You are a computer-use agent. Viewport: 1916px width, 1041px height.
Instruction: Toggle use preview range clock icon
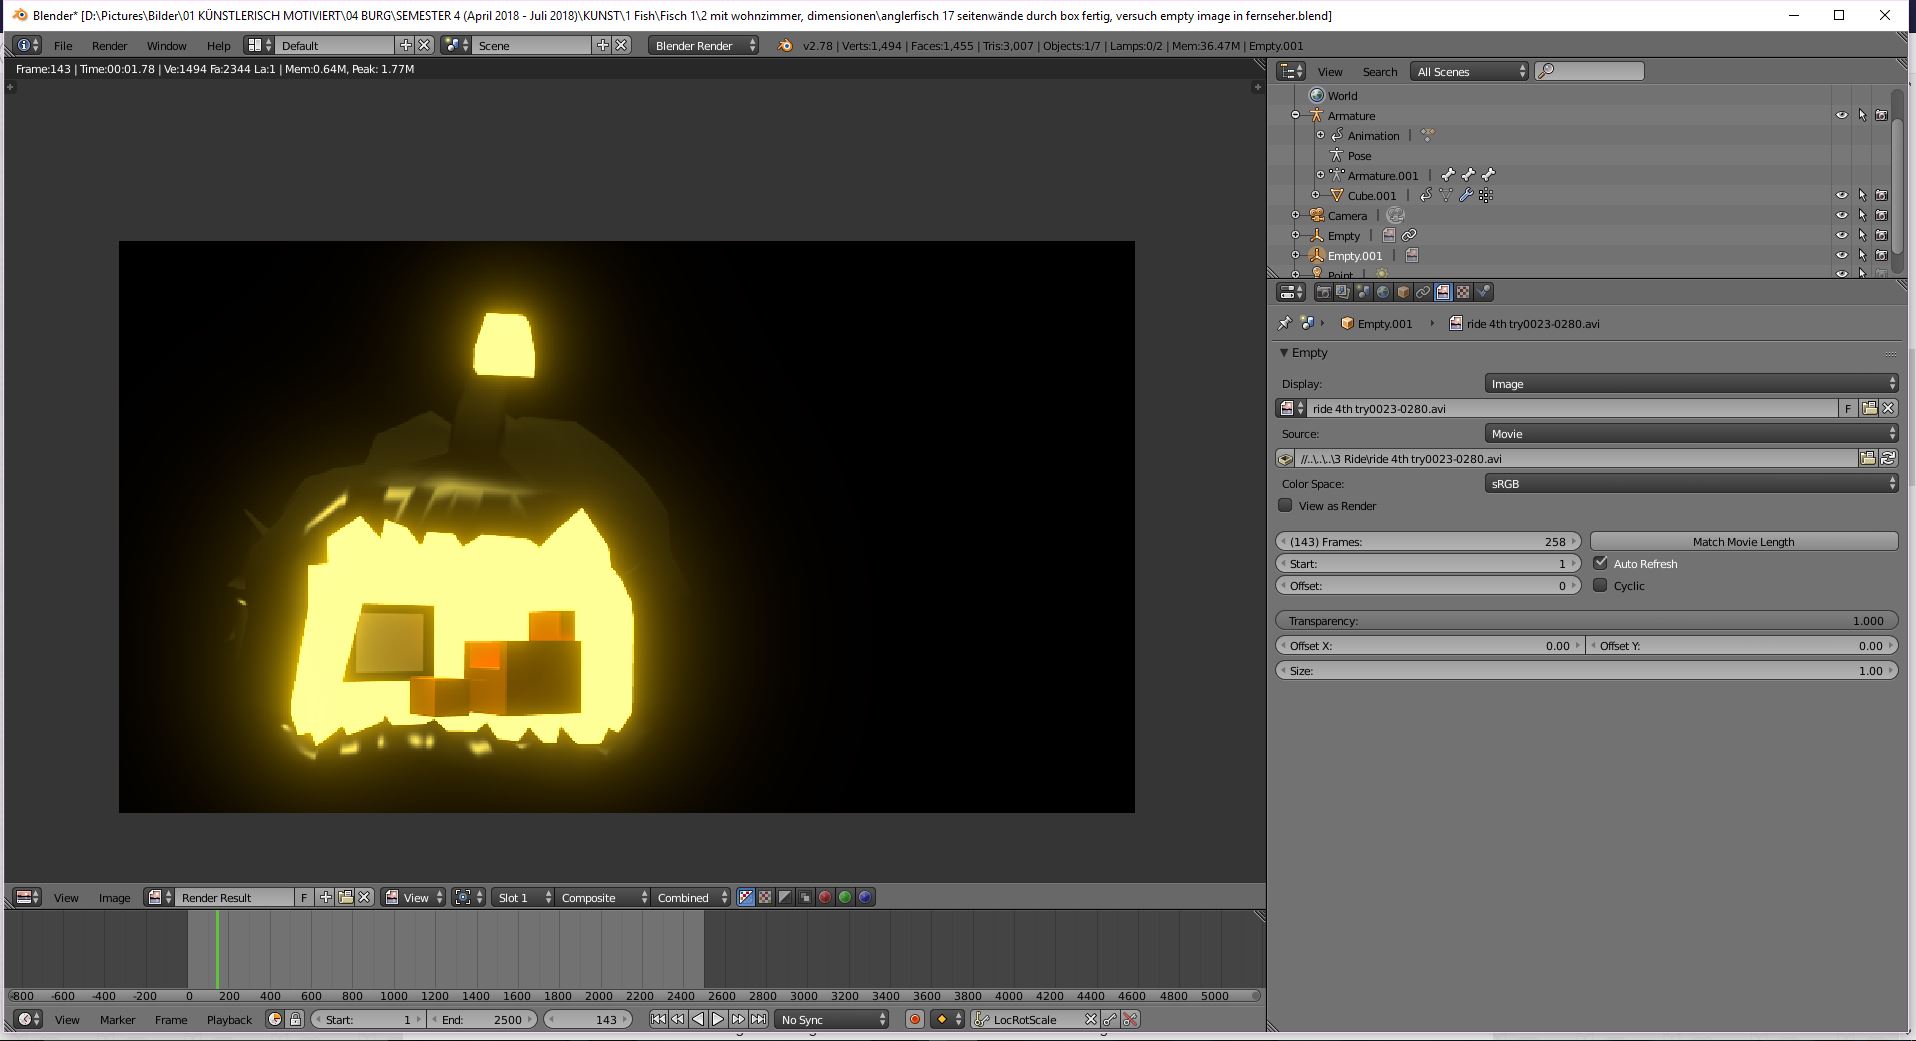pos(275,1019)
